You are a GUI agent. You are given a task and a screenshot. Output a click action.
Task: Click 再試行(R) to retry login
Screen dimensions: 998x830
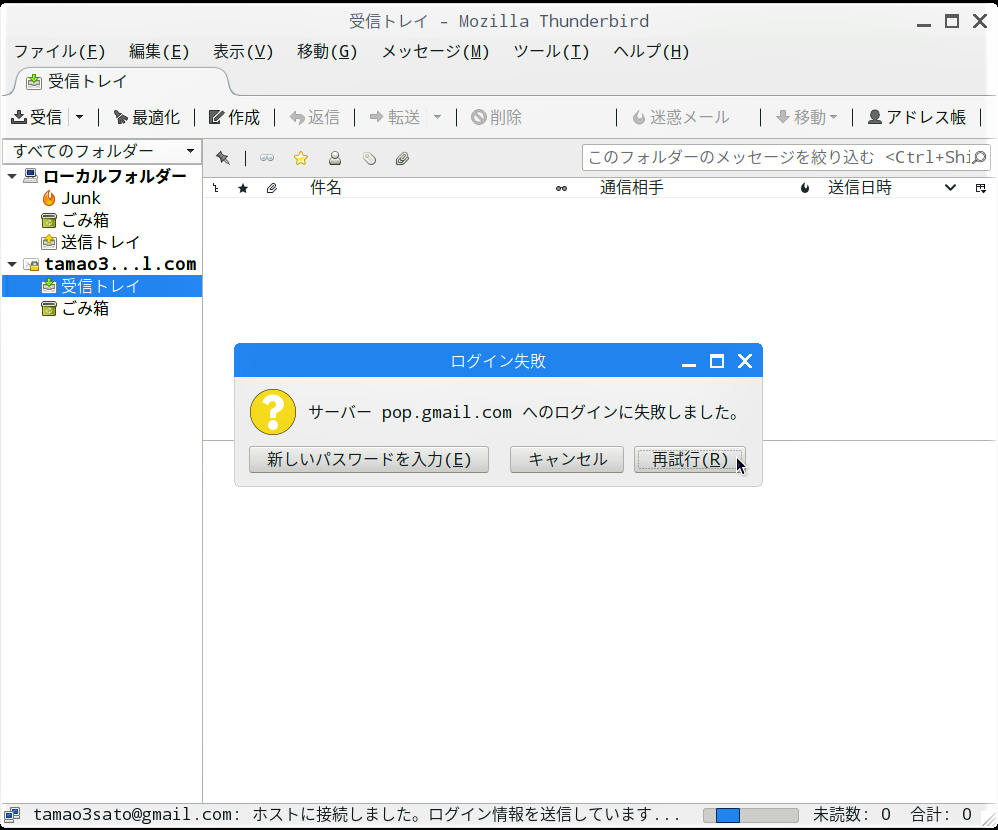coord(690,460)
